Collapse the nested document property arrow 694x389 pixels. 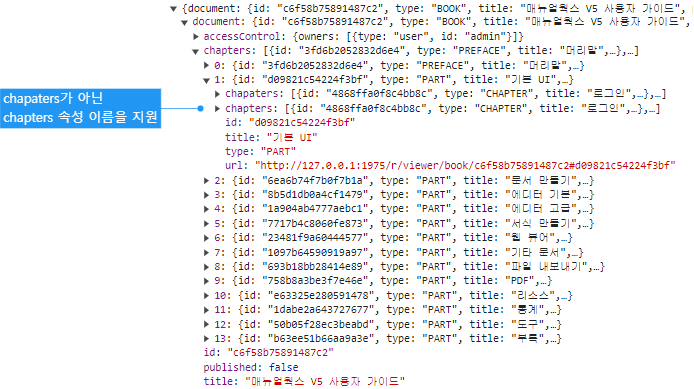coord(185,22)
